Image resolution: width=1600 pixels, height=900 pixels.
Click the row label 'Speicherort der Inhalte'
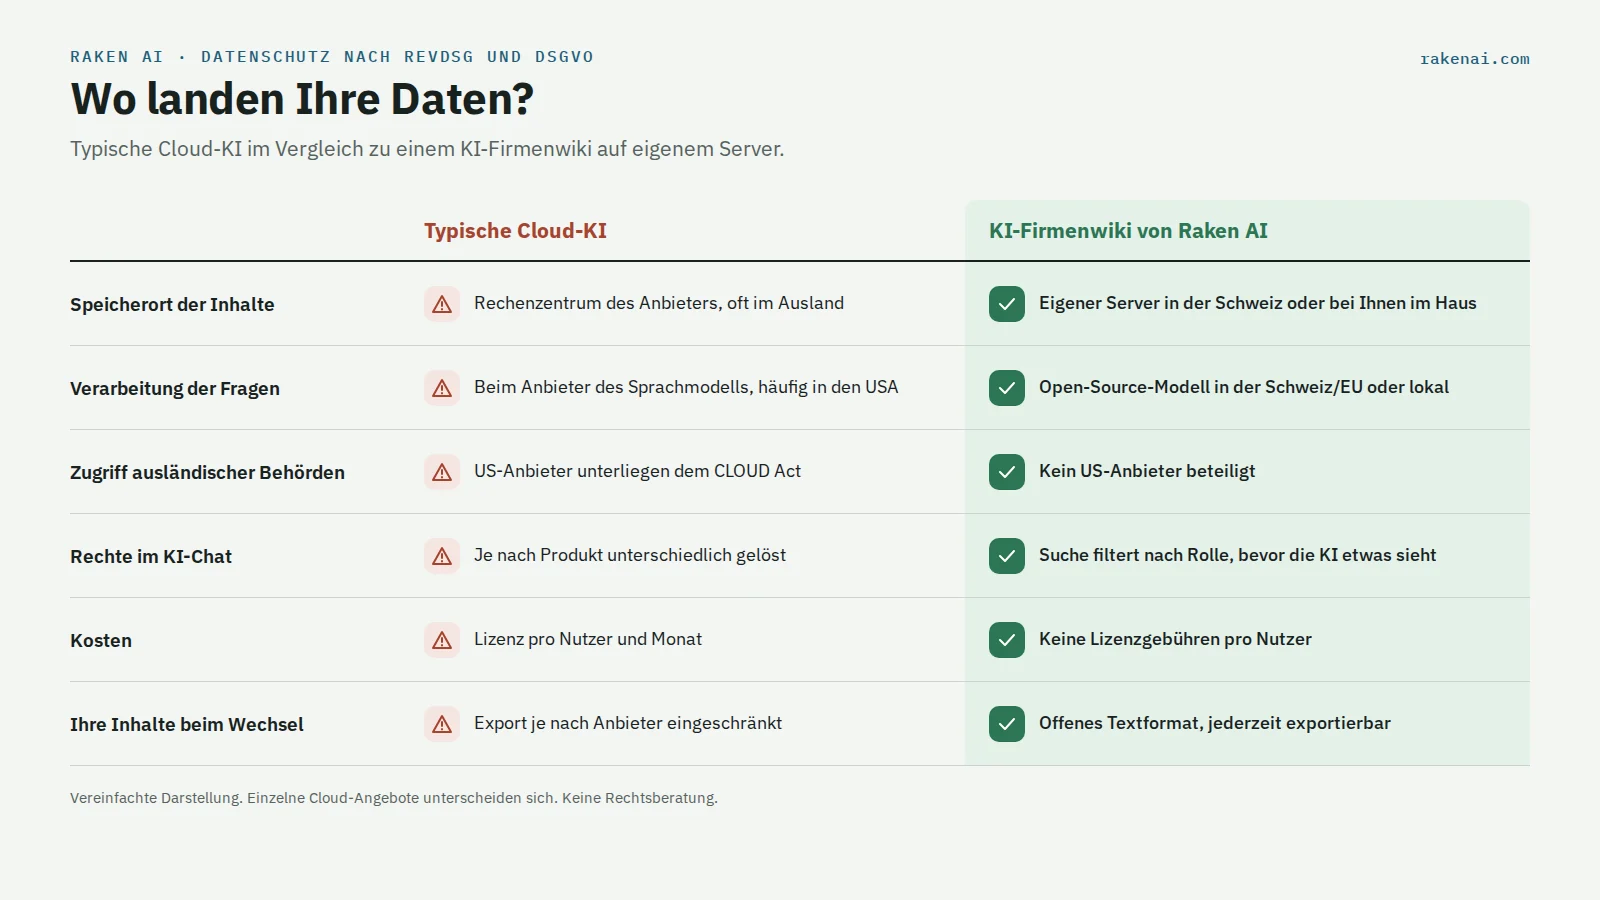172,305
